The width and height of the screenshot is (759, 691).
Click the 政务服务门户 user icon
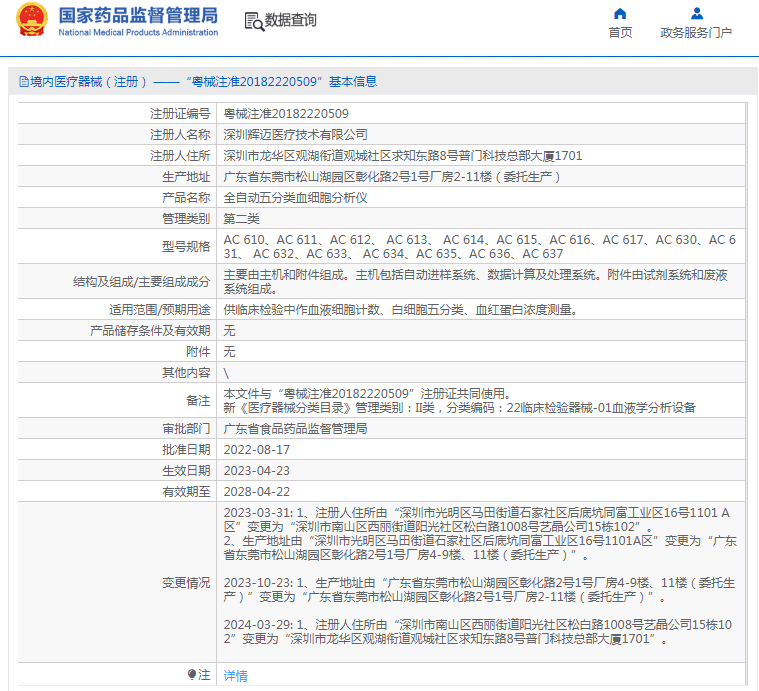(x=697, y=13)
